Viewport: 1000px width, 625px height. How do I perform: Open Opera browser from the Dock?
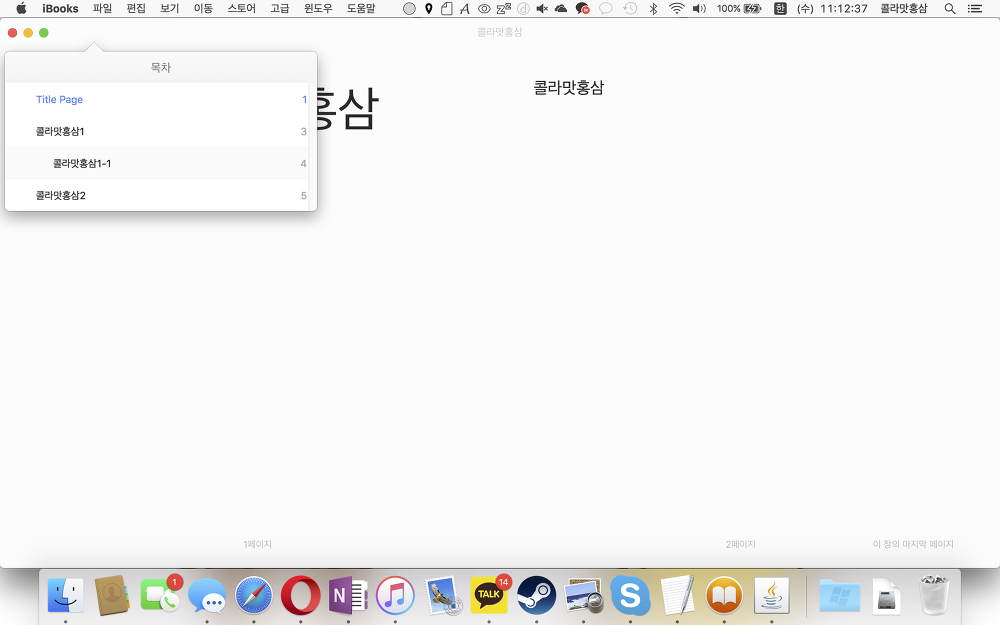(301, 597)
